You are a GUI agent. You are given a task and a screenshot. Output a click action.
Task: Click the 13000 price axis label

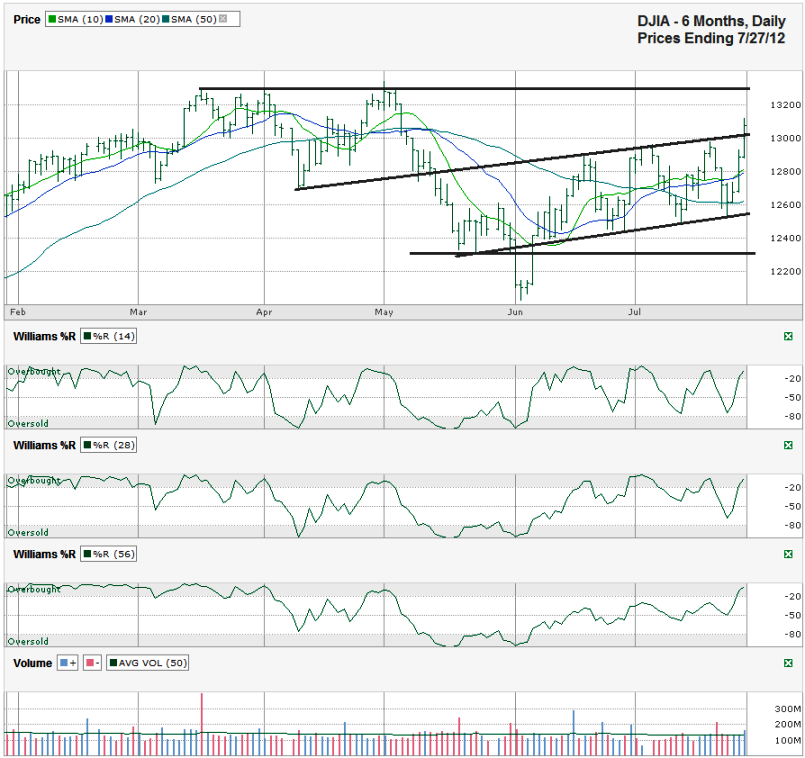pyautogui.click(x=785, y=138)
